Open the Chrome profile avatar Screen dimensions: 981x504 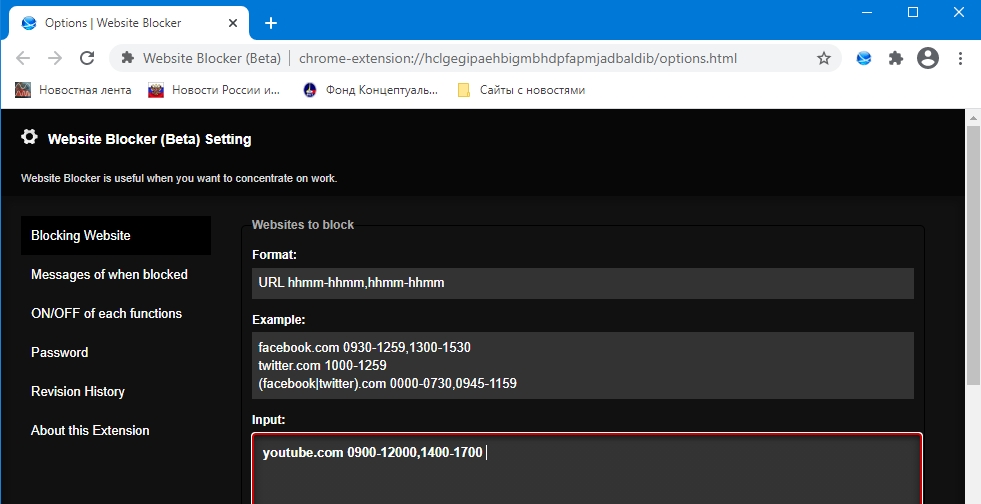tap(928, 58)
